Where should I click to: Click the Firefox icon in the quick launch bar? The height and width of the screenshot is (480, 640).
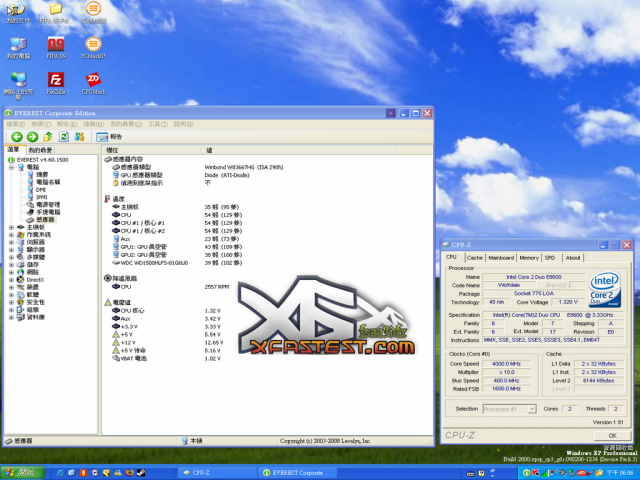coord(130,473)
